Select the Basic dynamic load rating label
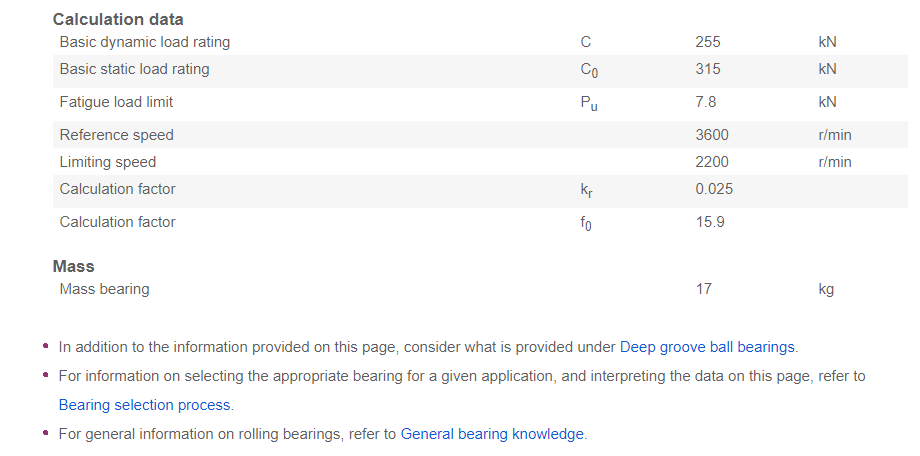This screenshot has height=456, width=920. pos(144,42)
